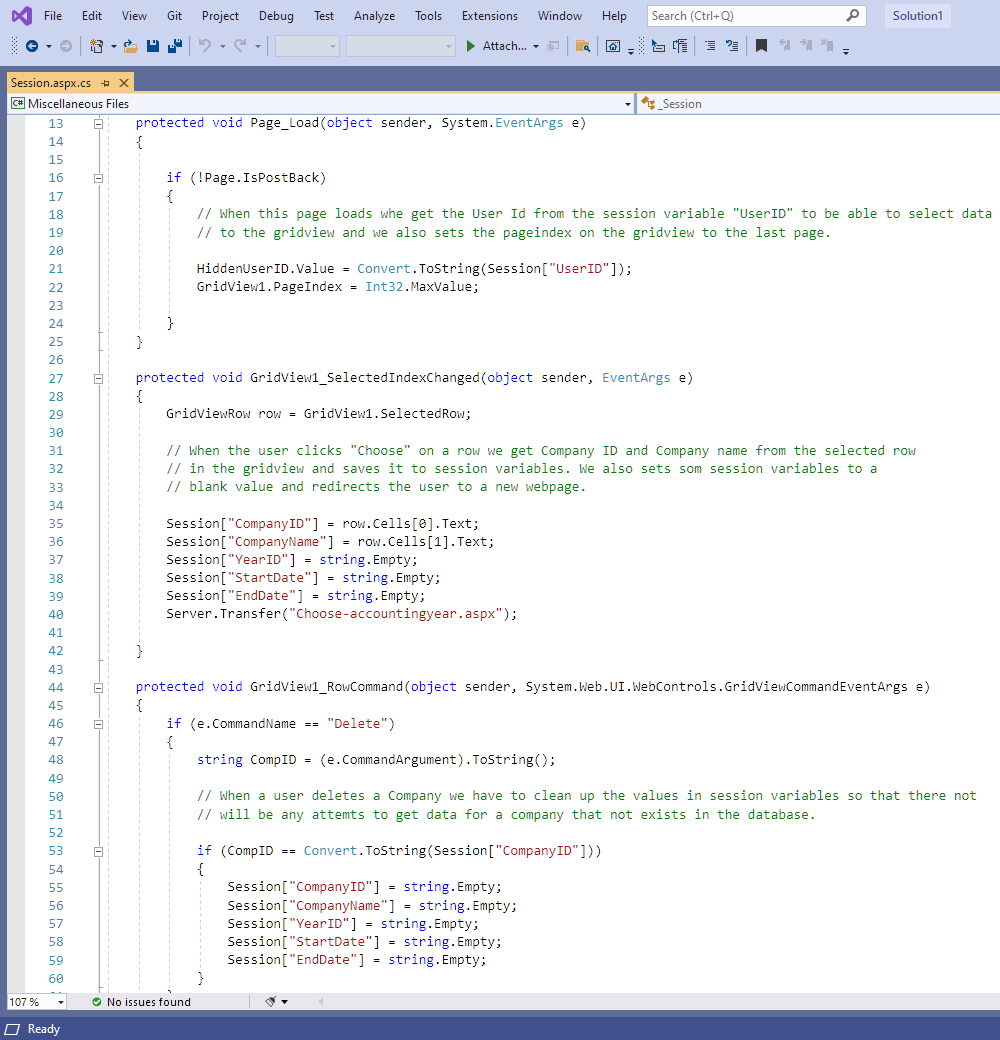Open the solution platforms combo box

pos(401,46)
